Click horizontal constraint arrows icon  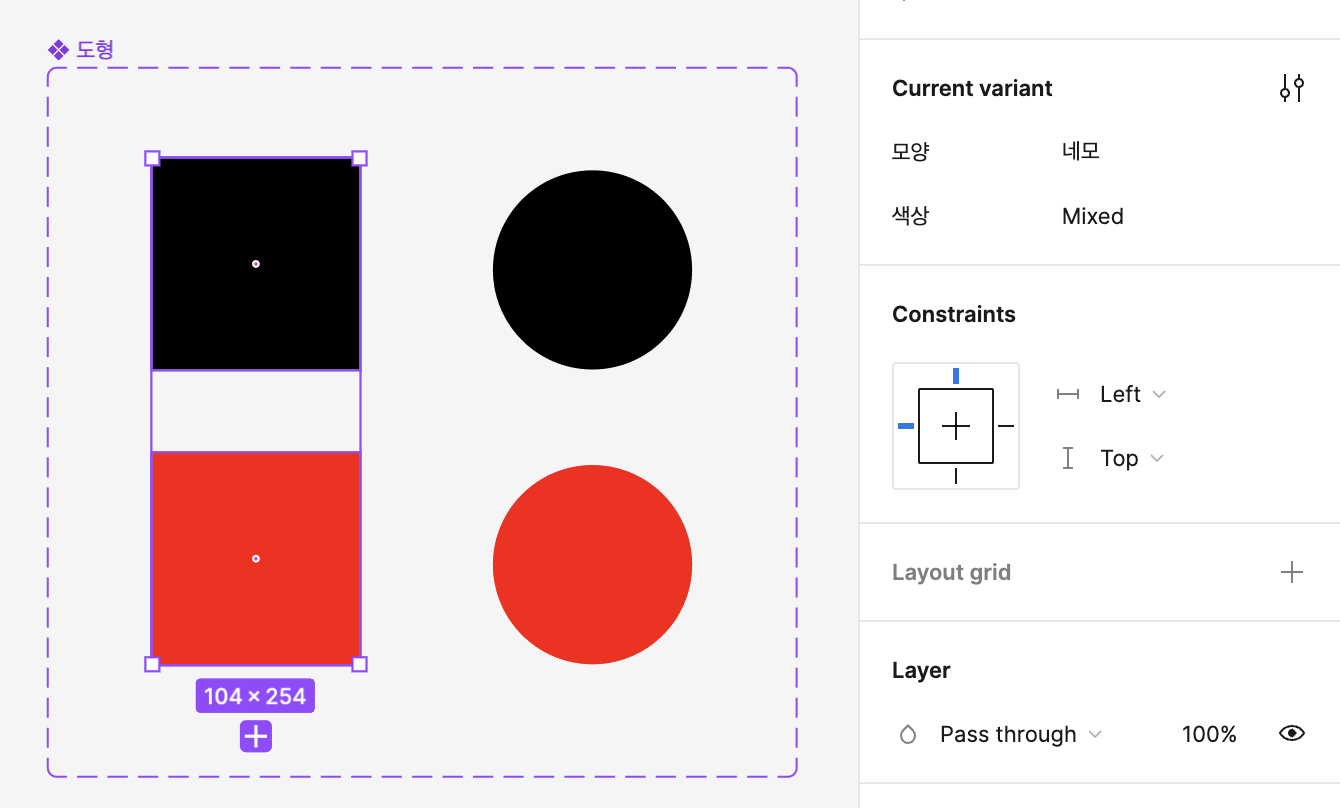tap(1068, 394)
